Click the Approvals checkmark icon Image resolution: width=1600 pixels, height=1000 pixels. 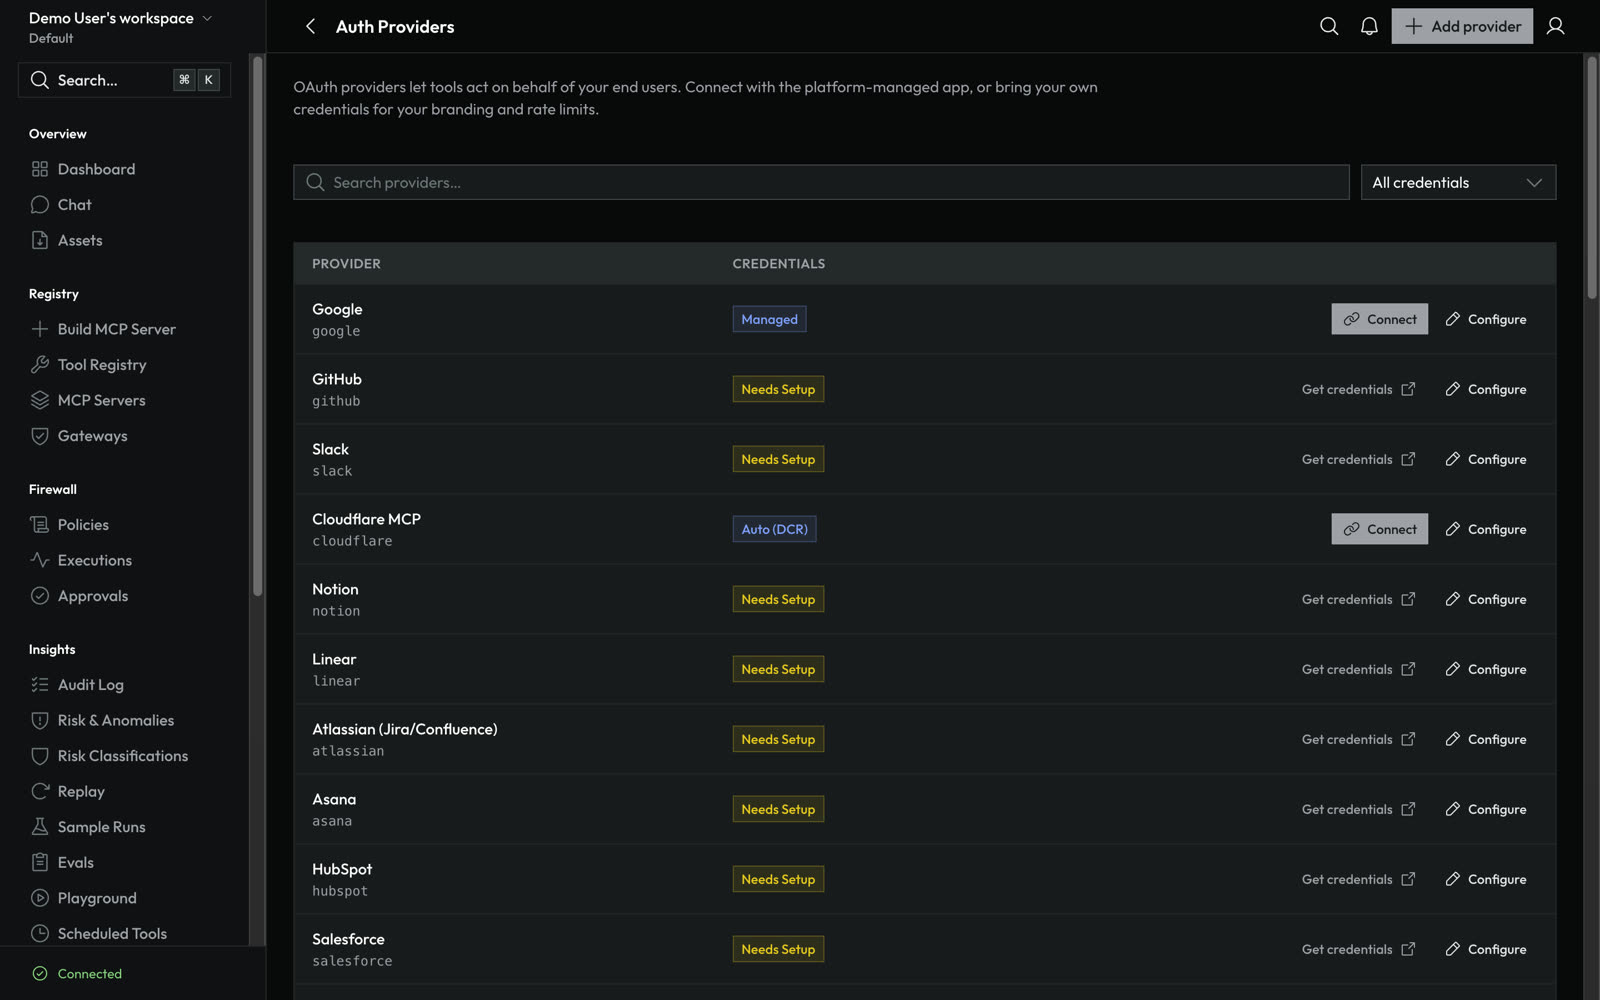(x=40, y=596)
